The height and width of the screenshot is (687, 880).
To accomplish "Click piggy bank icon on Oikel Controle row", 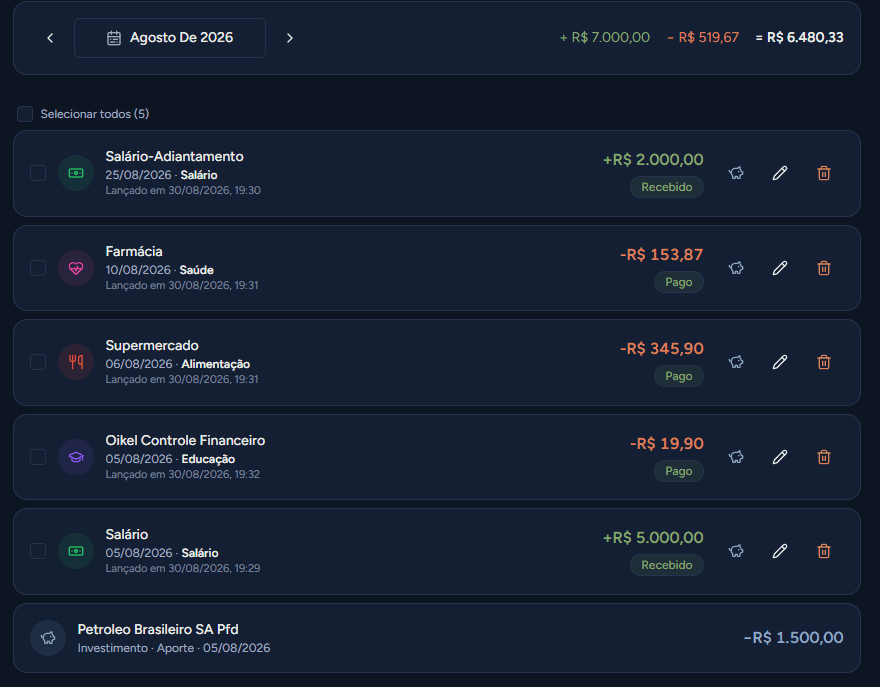I will pos(736,457).
